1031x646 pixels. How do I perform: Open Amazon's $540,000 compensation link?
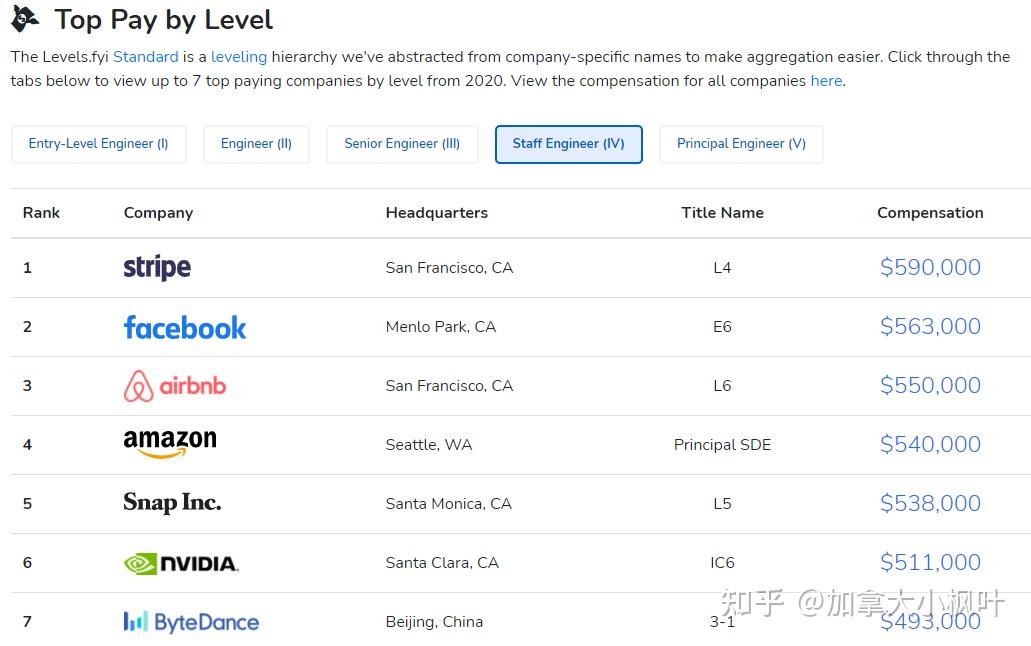tap(930, 444)
